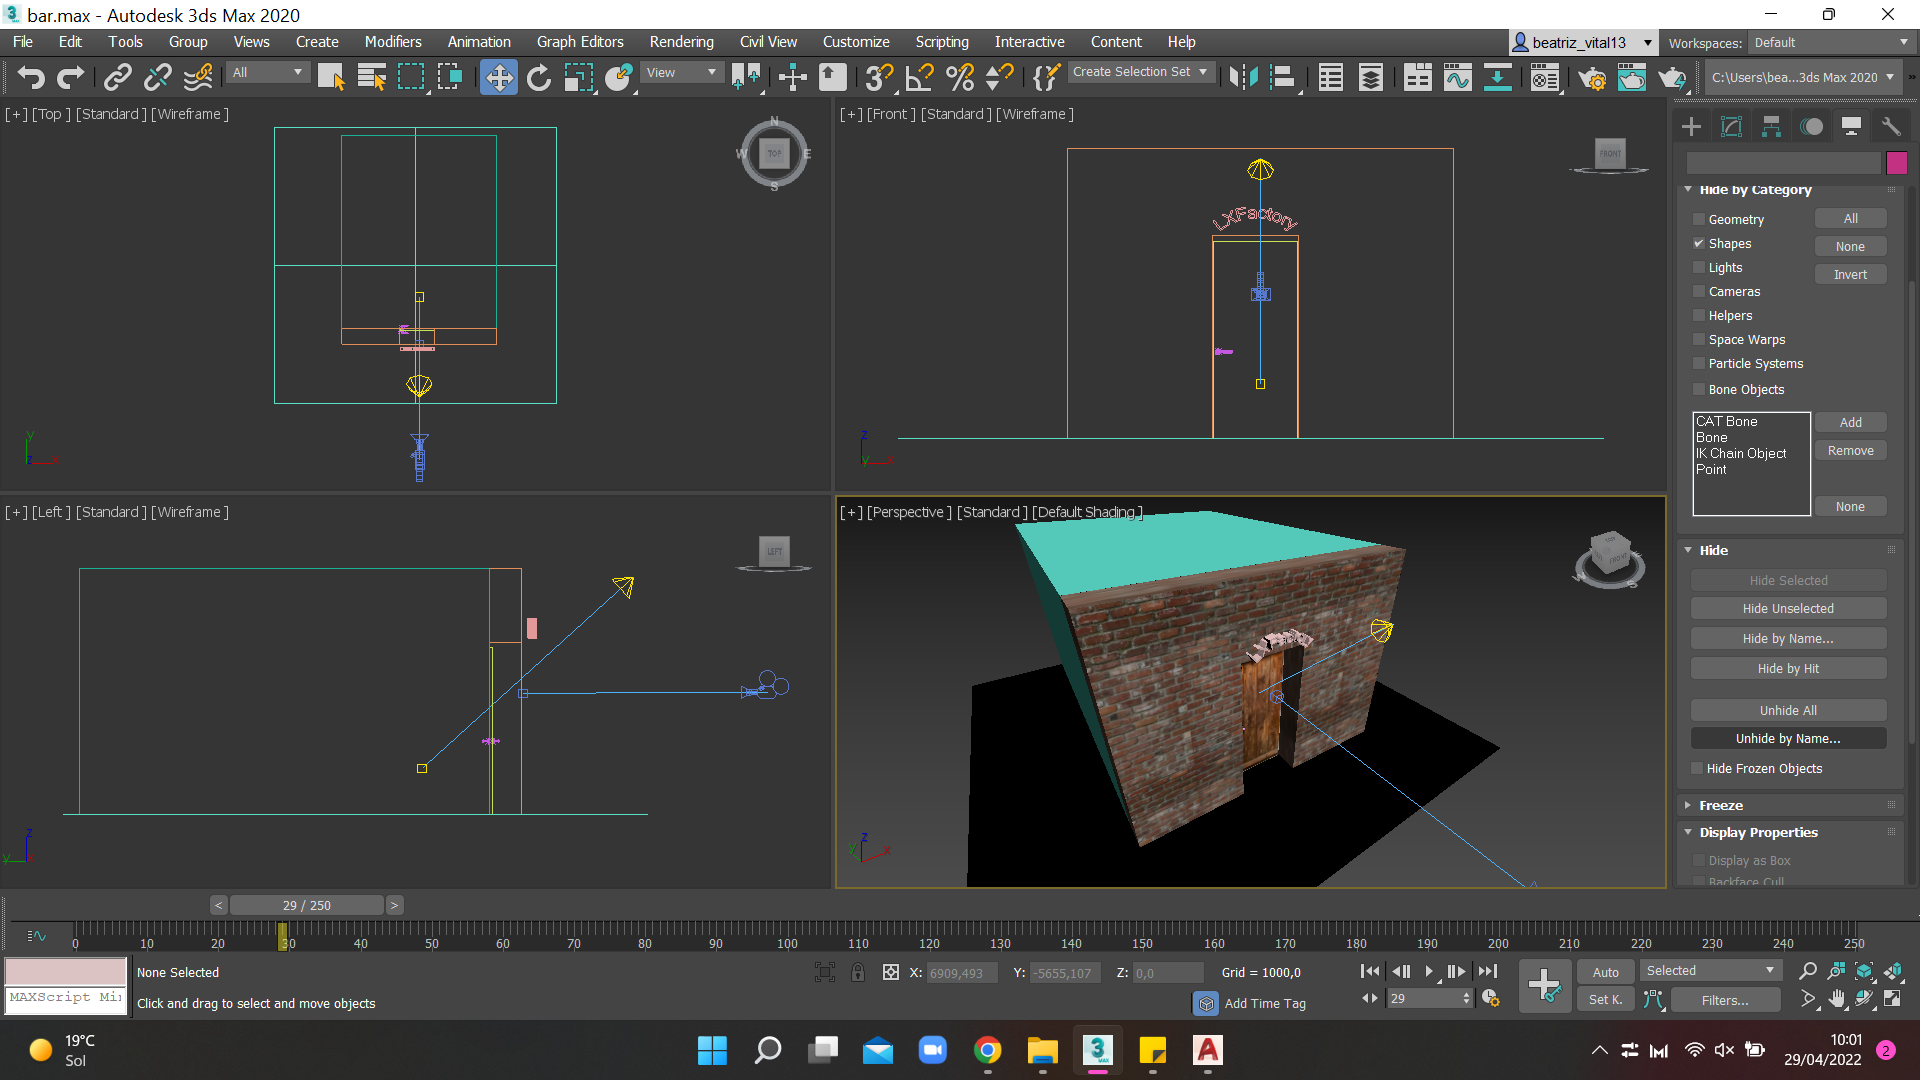Enable the Geometry hide category checkbox

click(x=1698, y=219)
